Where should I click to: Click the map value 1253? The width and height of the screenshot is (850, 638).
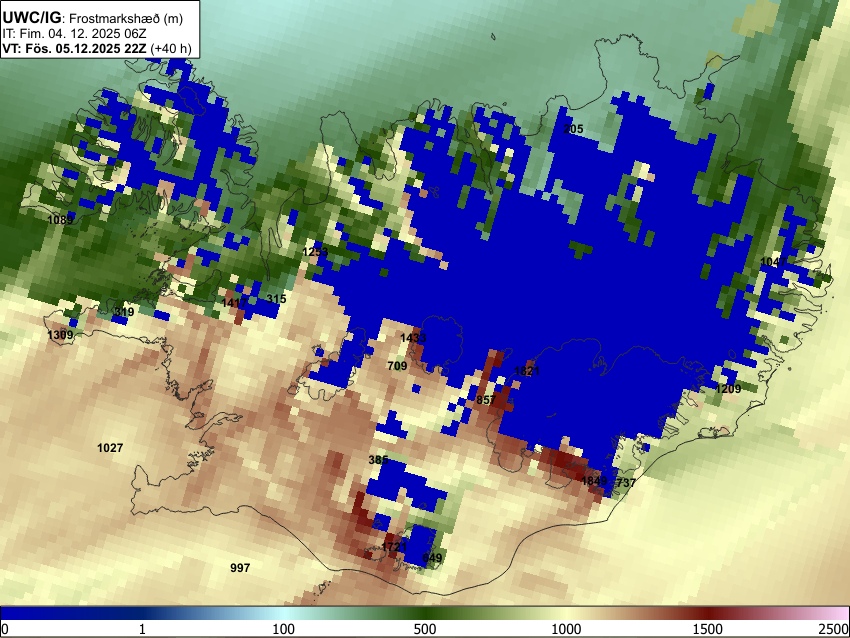(x=315, y=252)
